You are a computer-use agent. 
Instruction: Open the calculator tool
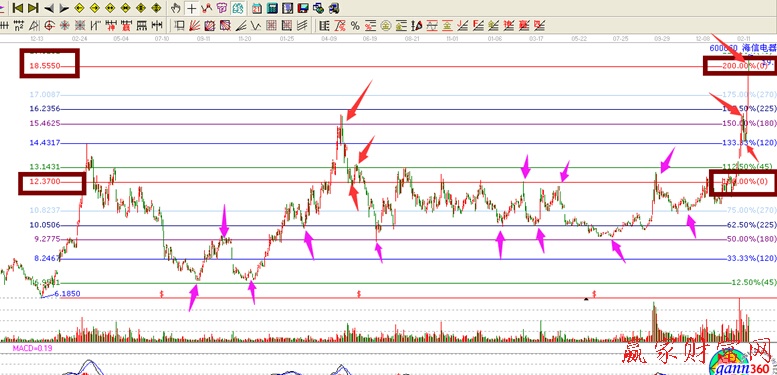coord(272,8)
